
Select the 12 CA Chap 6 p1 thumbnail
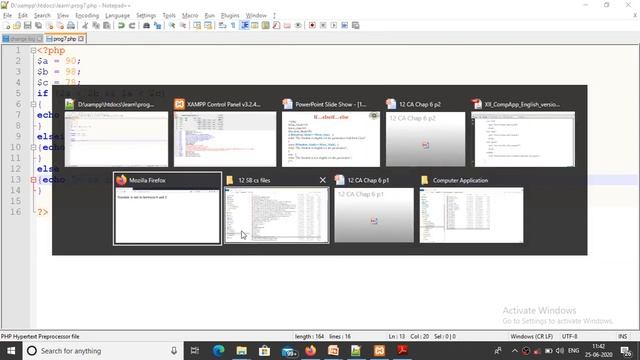point(374,209)
